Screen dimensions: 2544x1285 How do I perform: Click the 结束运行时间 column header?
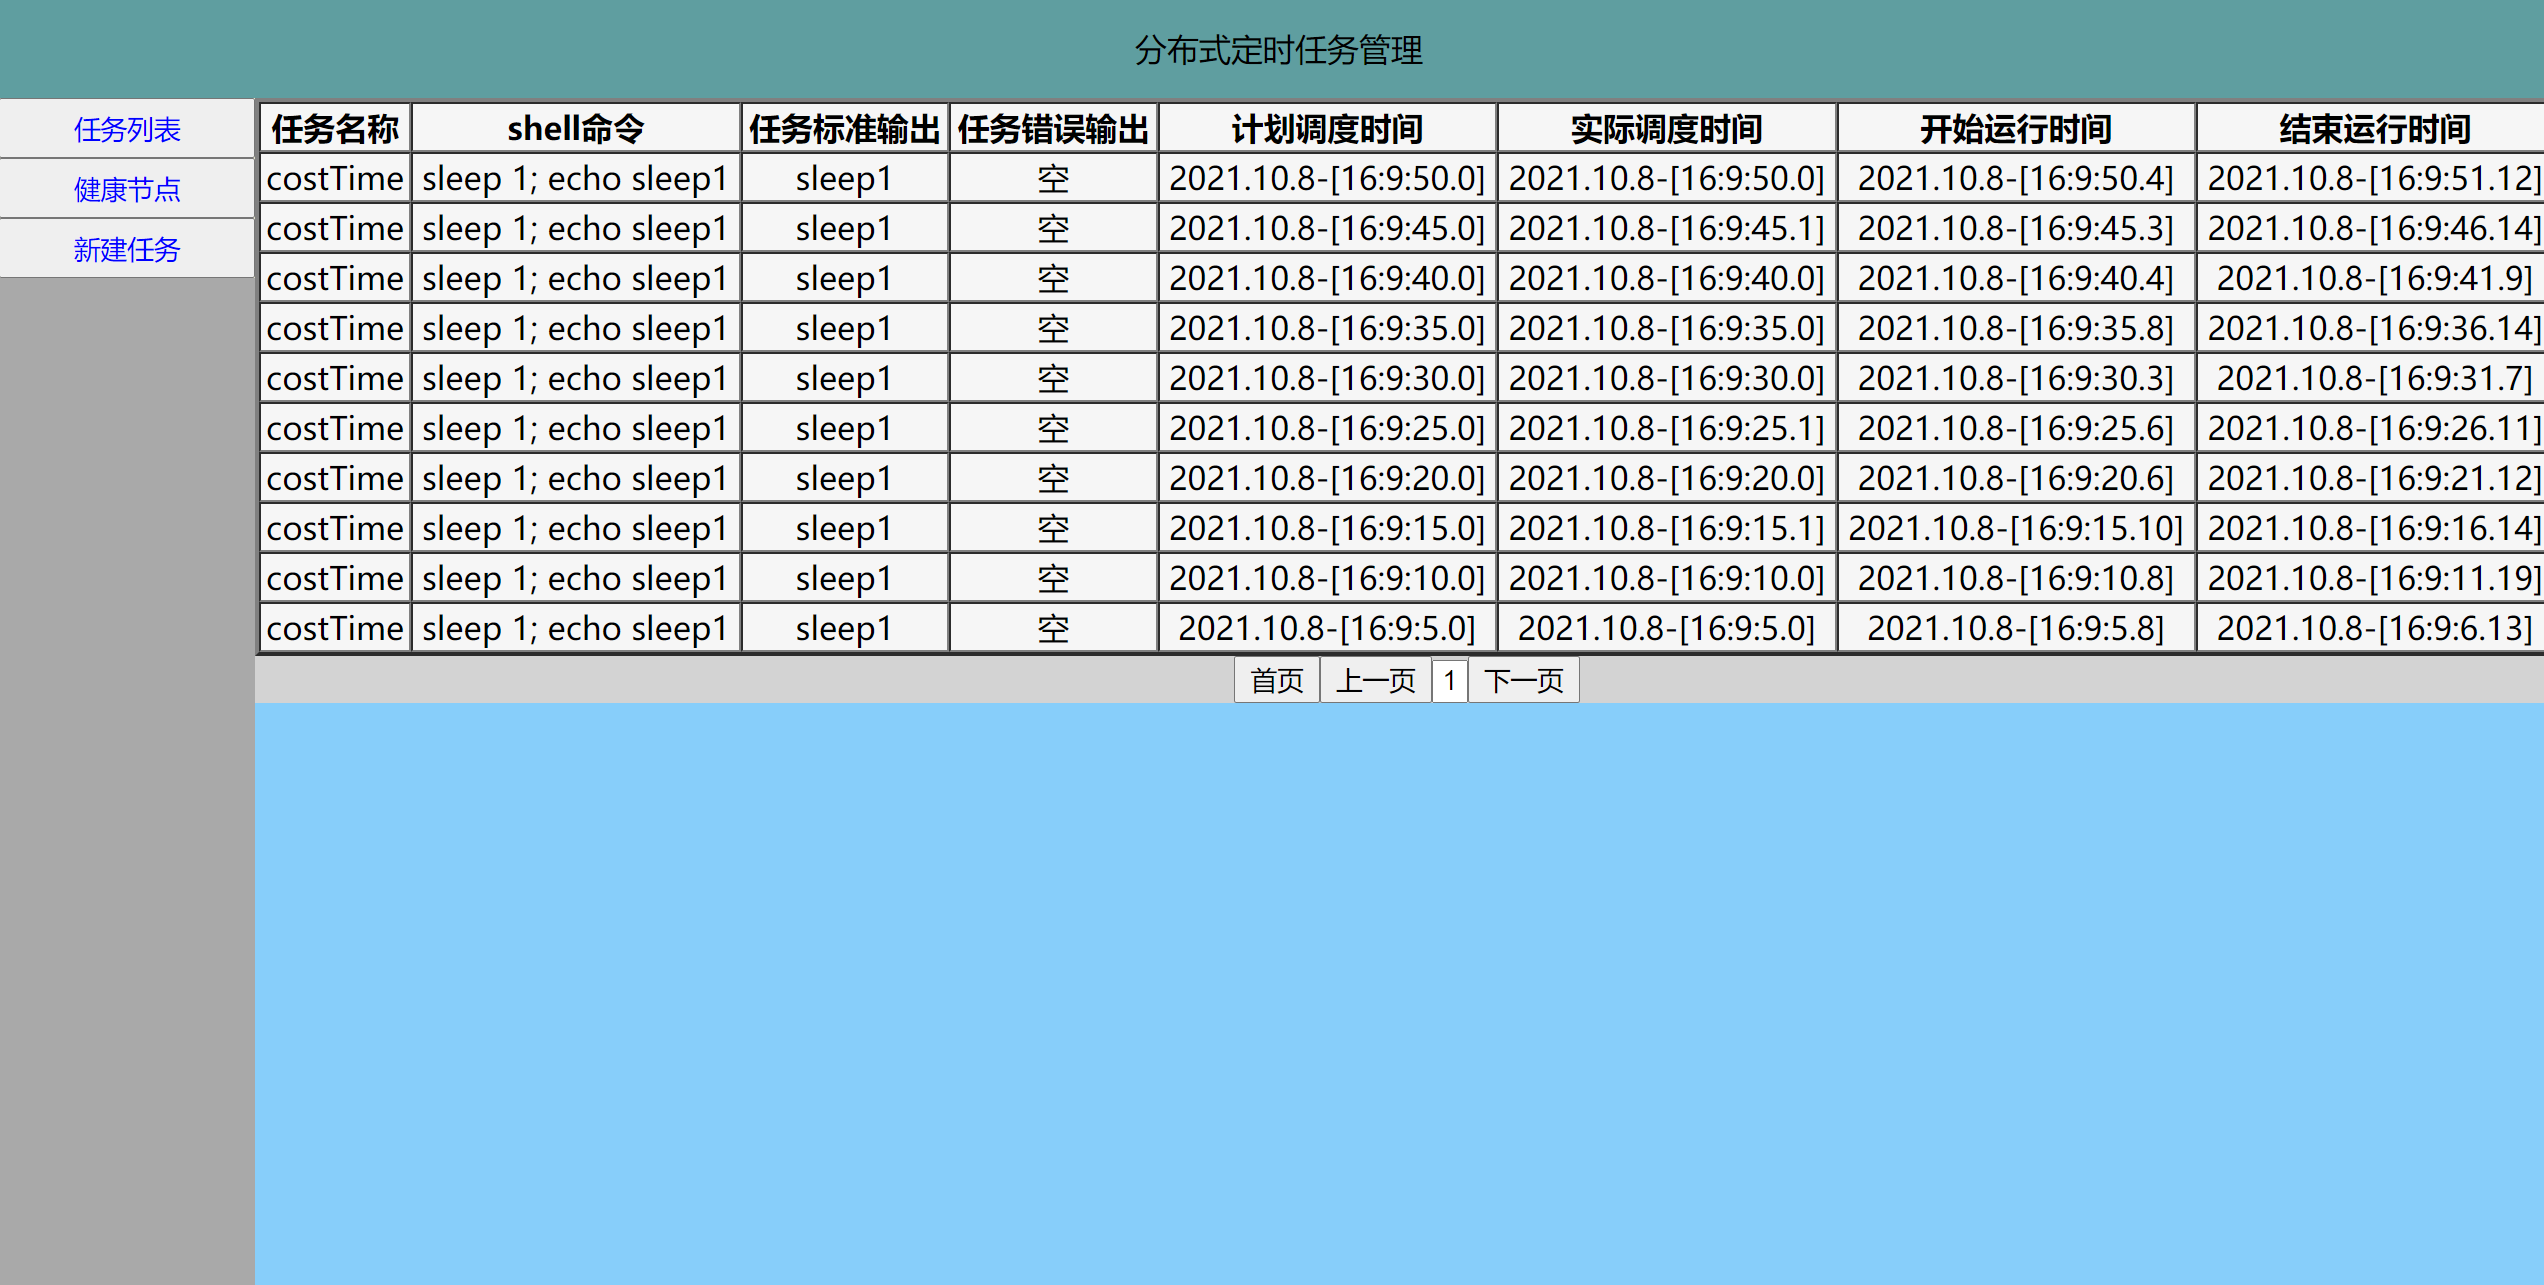(2374, 129)
